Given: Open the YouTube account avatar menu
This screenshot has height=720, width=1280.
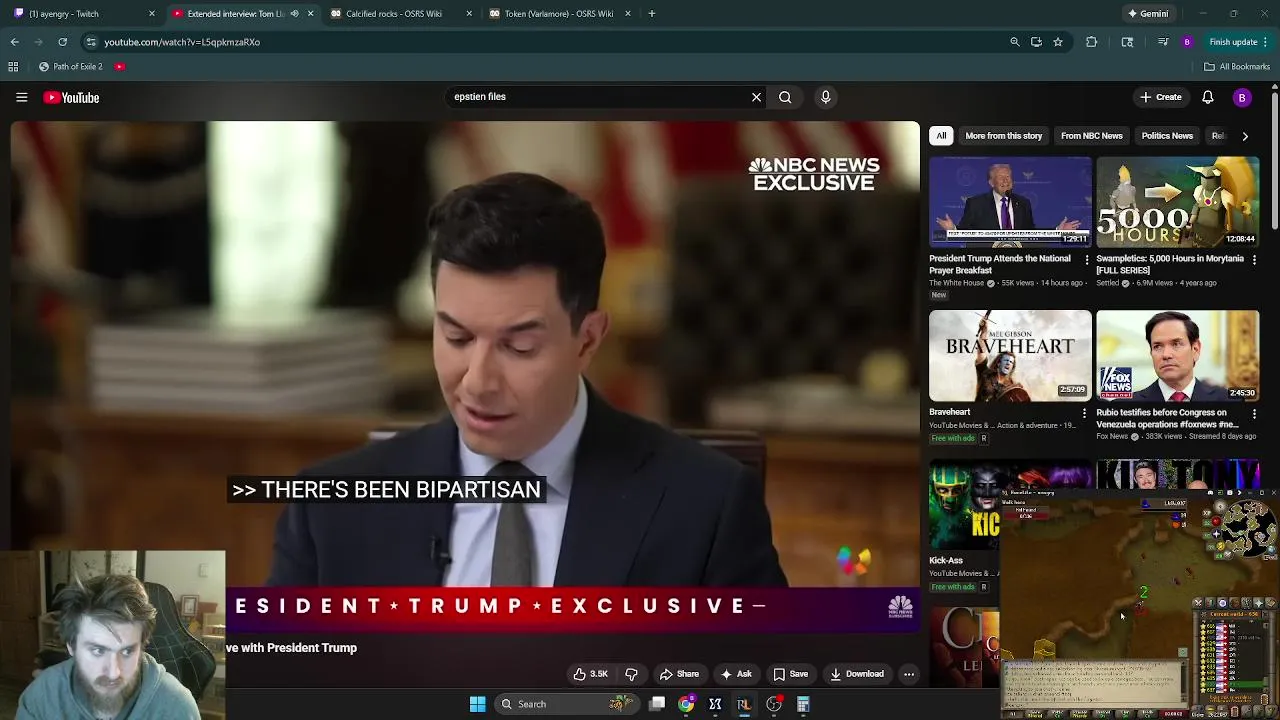Looking at the screenshot, I should pos(1242,97).
